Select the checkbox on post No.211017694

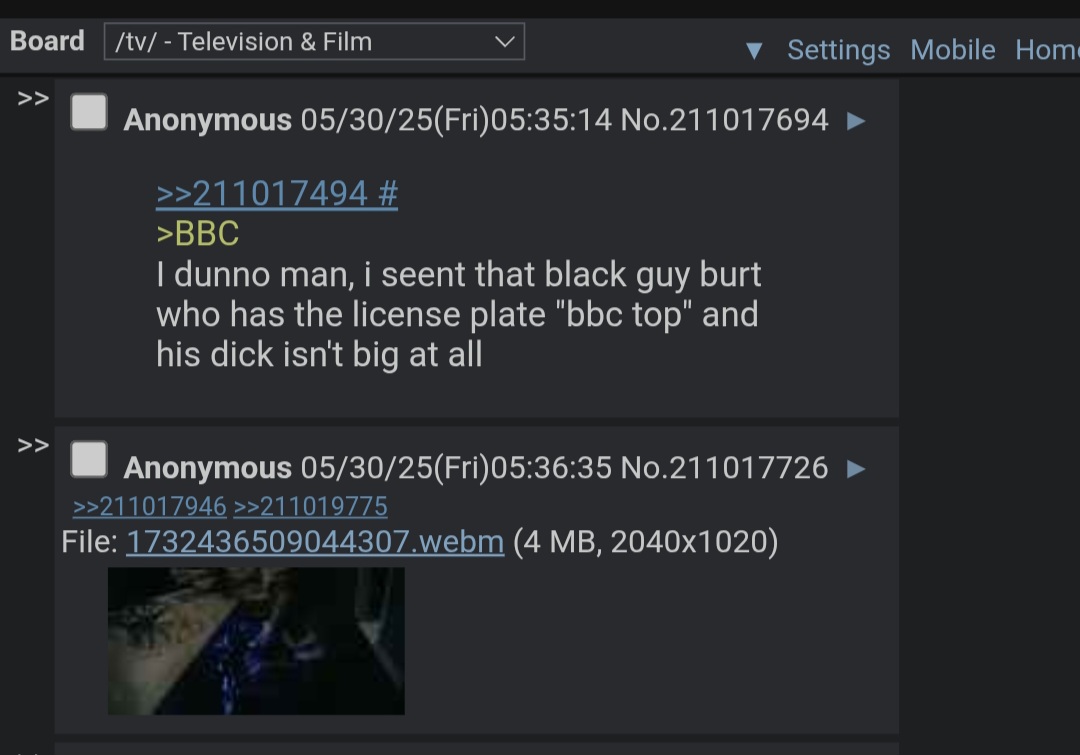click(89, 112)
